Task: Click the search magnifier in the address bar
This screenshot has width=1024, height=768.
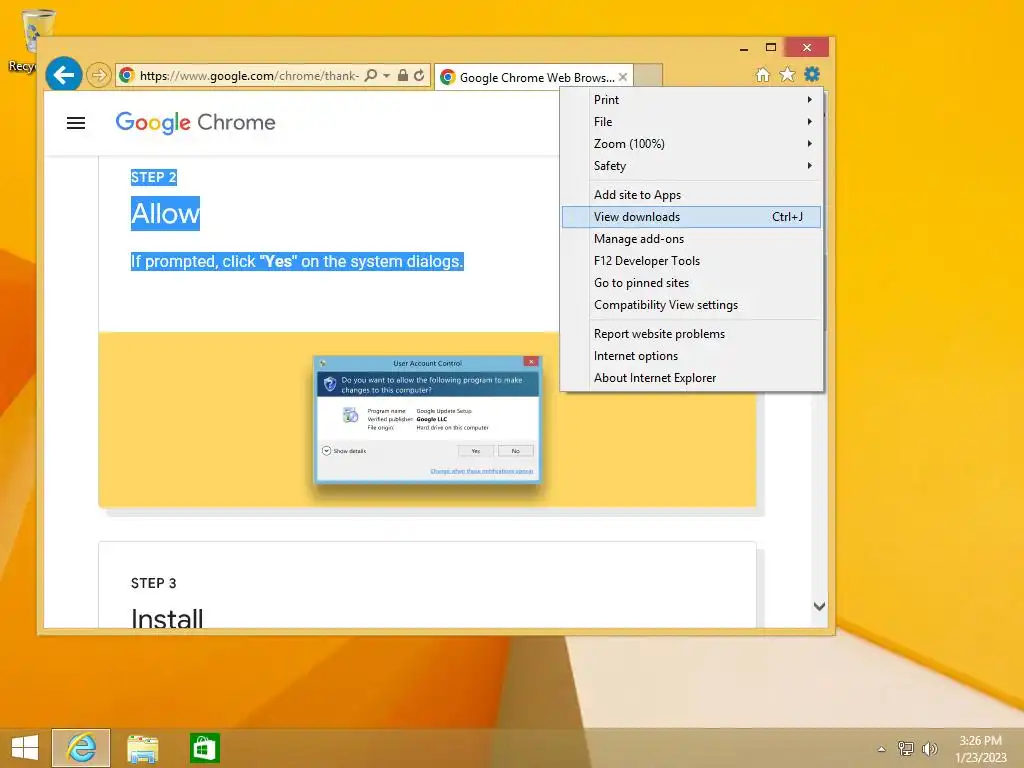Action: point(370,76)
